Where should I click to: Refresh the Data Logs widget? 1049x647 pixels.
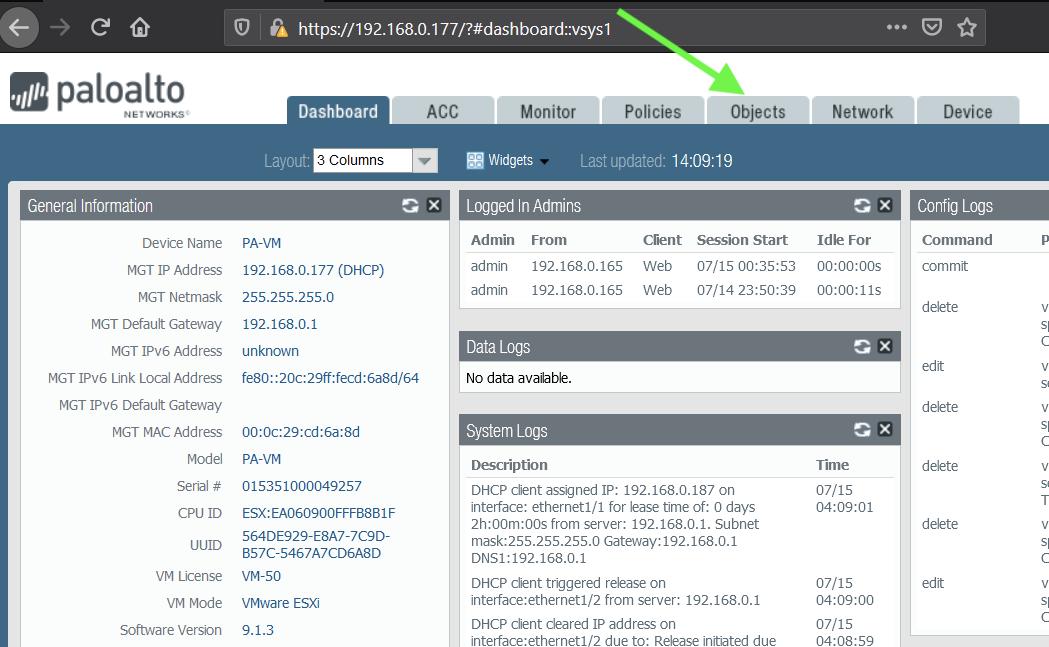tap(862, 346)
